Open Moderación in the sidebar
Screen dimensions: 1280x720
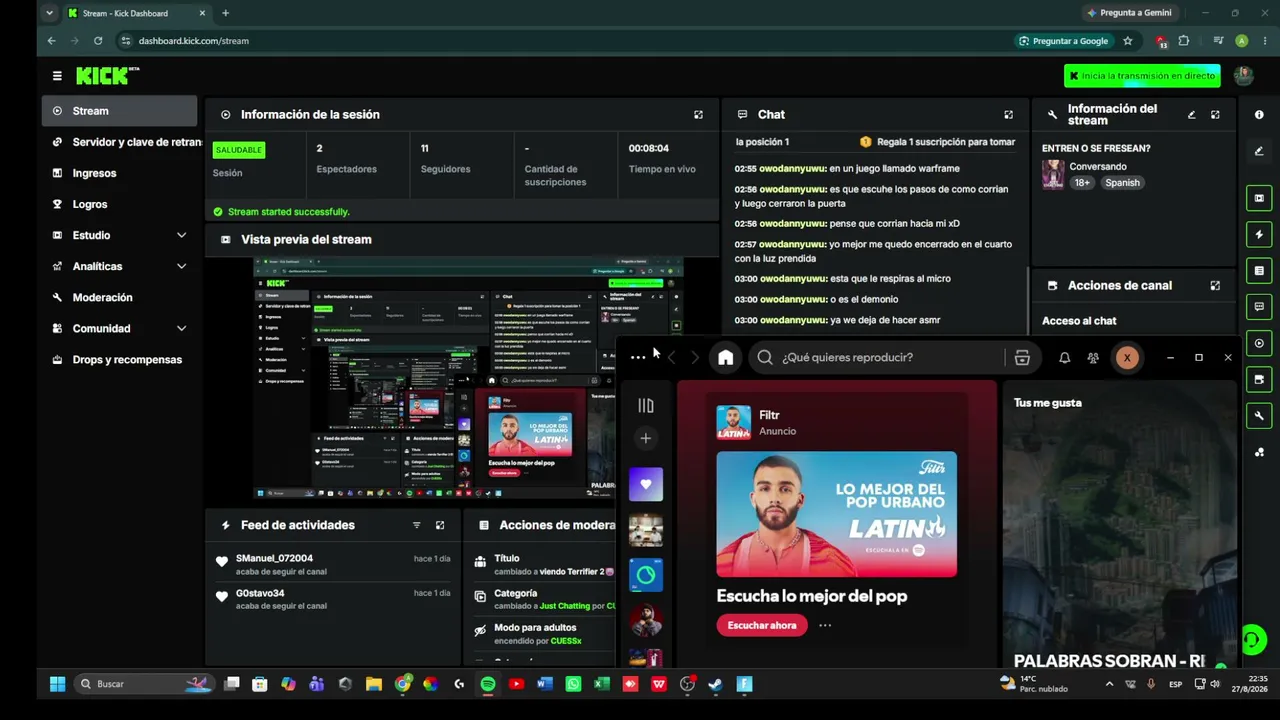pyautogui.click(x=119, y=297)
